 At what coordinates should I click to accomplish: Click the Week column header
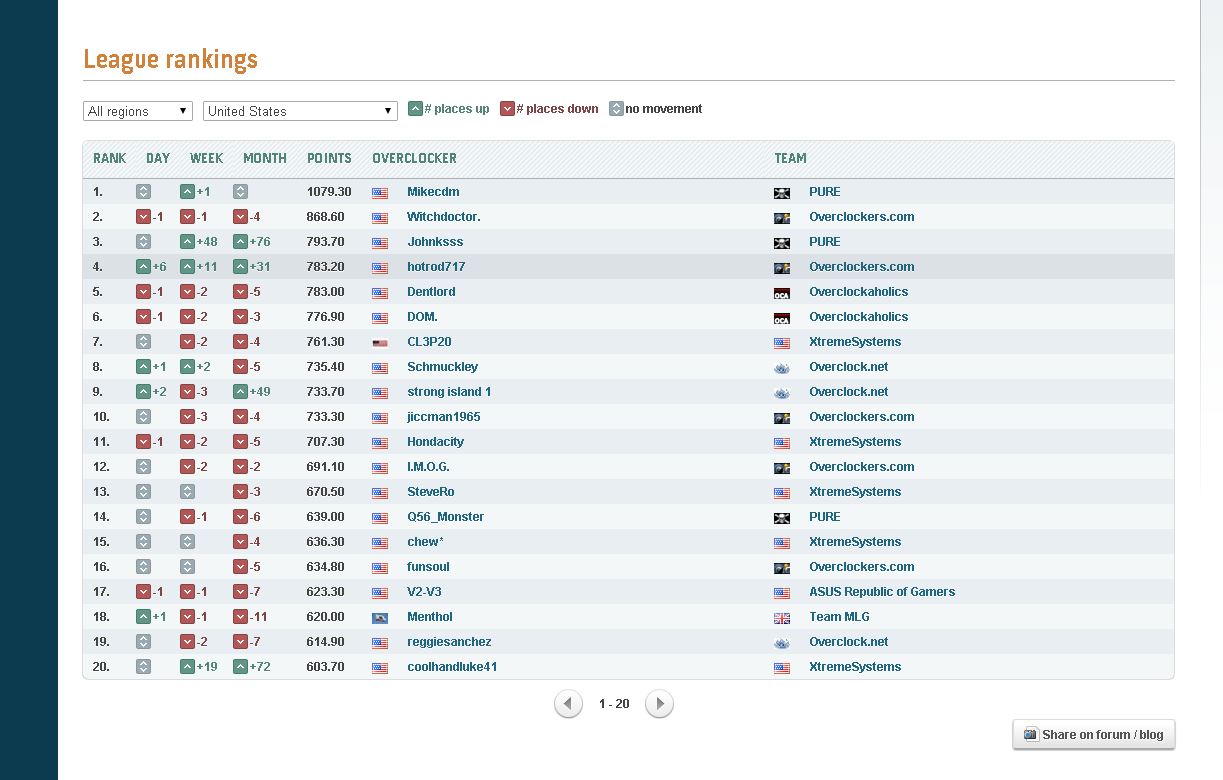pos(206,158)
